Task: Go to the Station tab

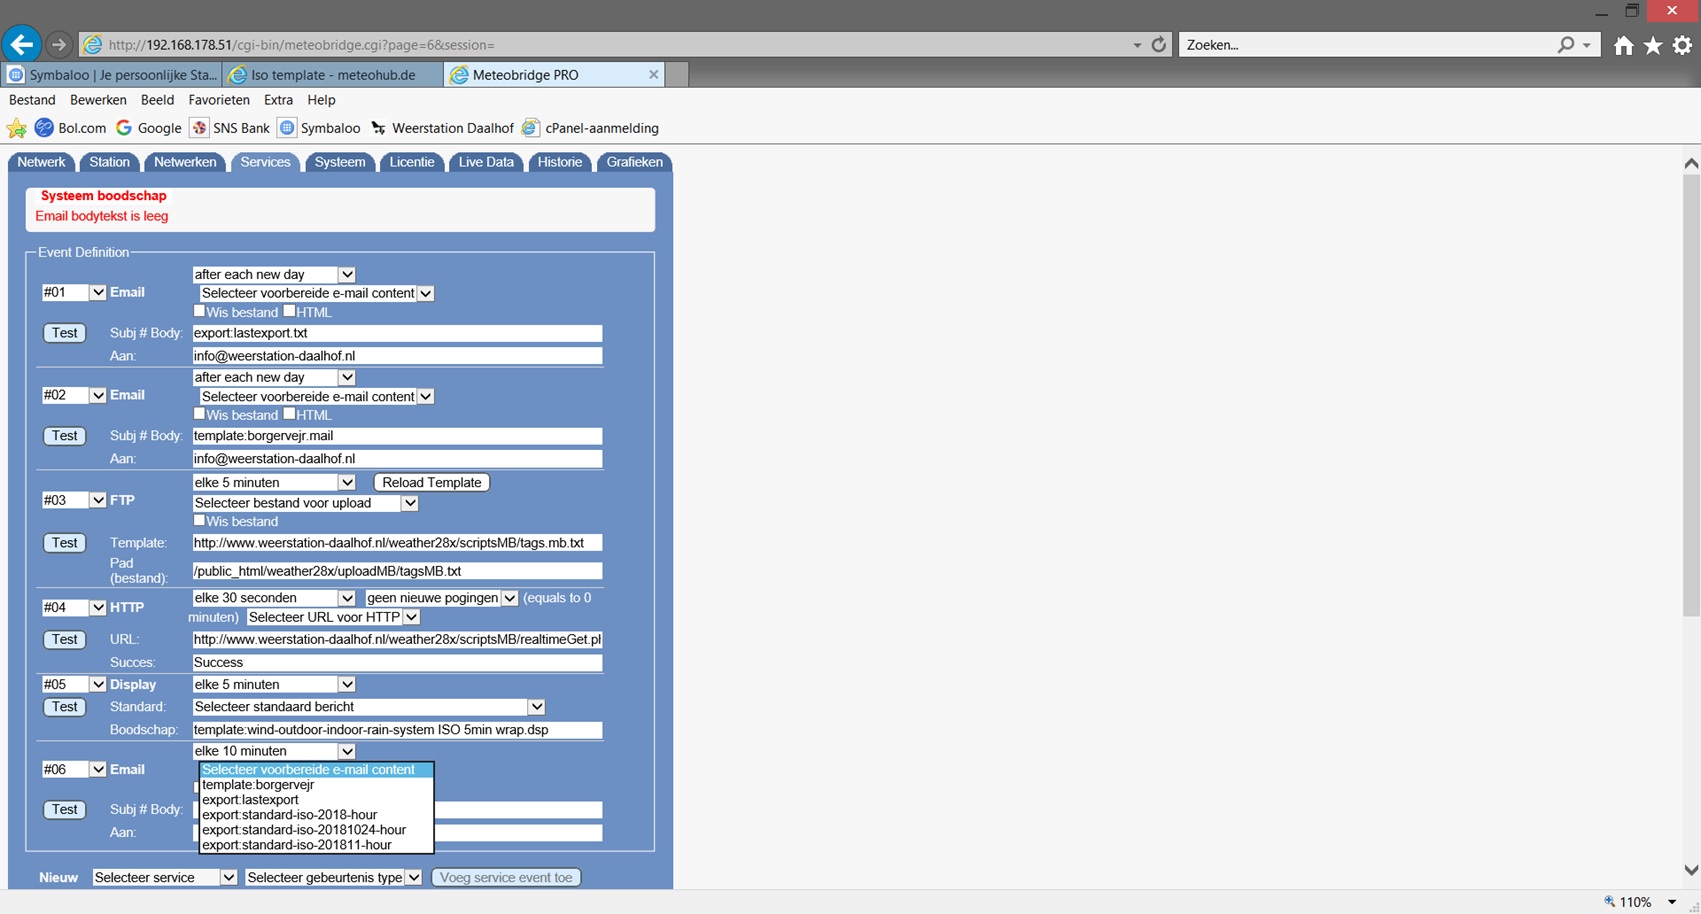Action: 109,162
